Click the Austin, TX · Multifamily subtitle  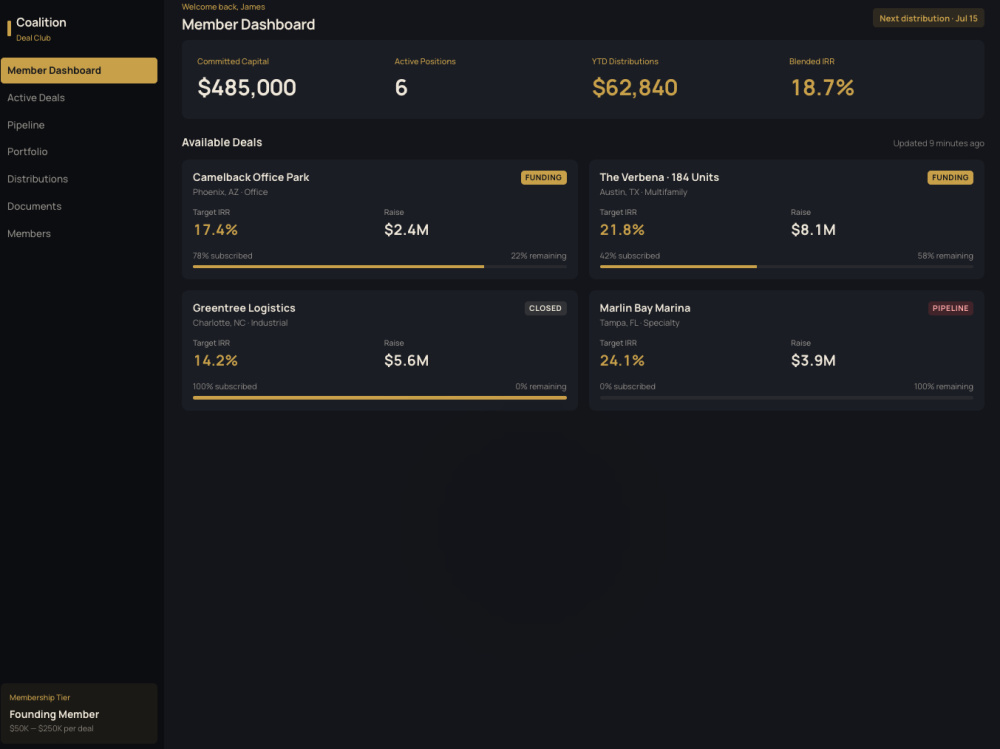coord(643,192)
